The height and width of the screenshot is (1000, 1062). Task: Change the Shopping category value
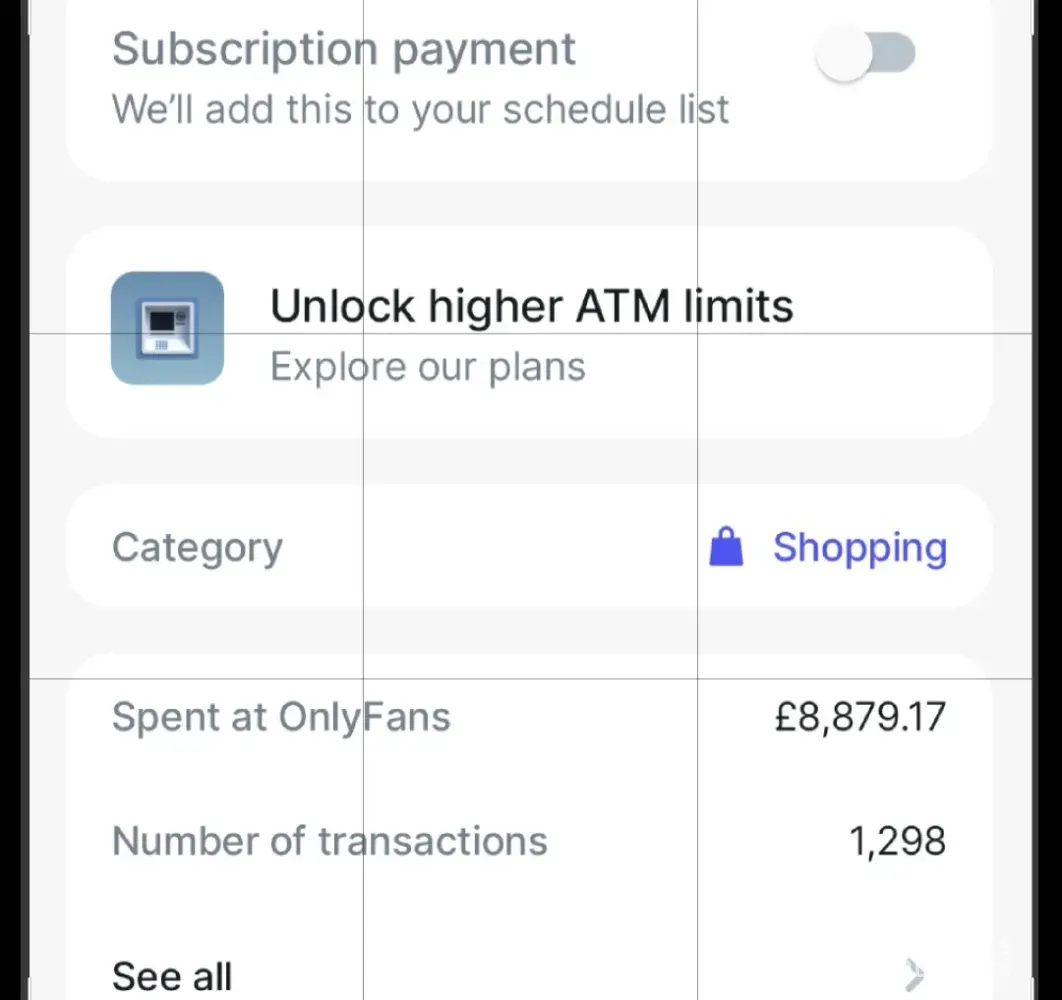click(859, 548)
